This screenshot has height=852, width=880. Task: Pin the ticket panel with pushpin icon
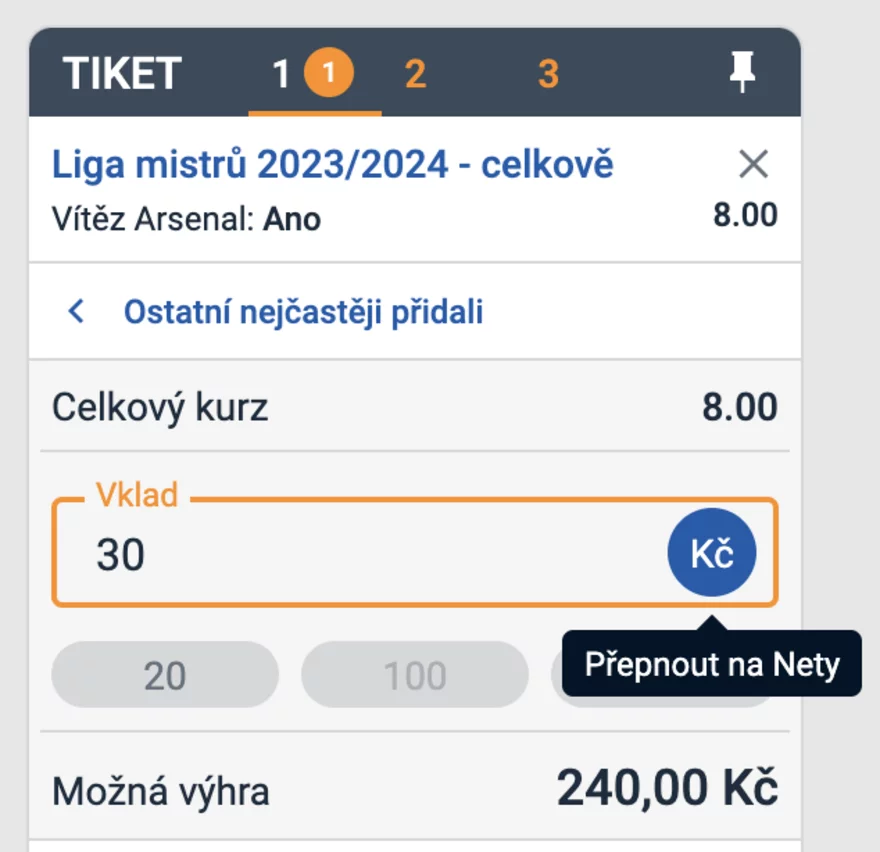pos(742,72)
